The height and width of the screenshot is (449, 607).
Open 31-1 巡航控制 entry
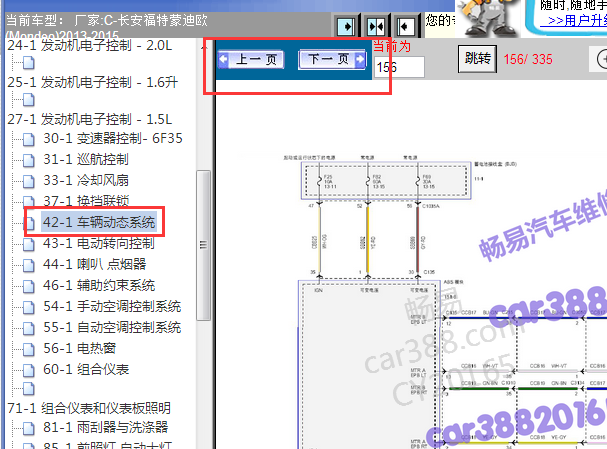pyautogui.click(x=86, y=159)
